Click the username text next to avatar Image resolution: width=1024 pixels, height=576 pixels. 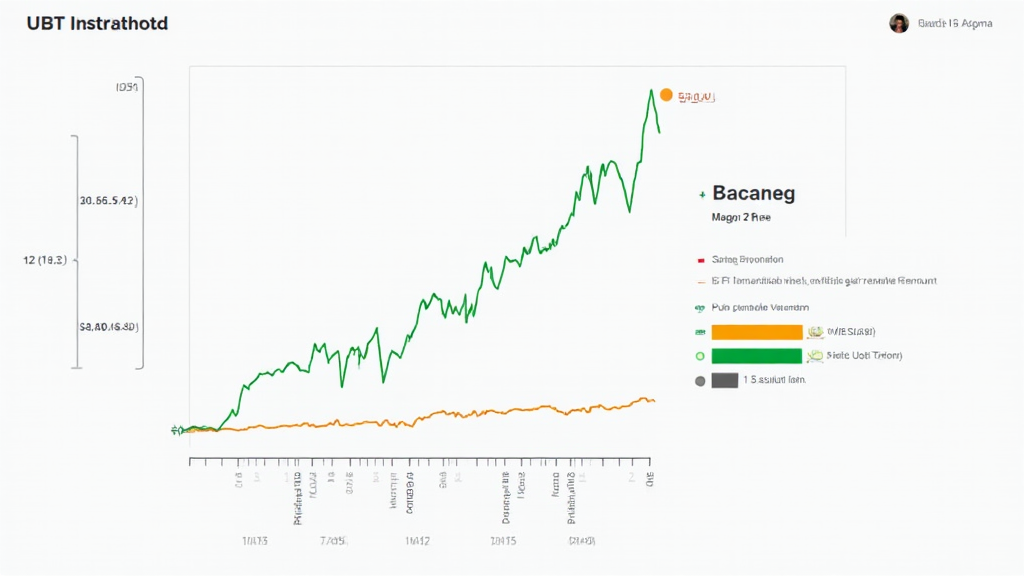click(x=954, y=23)
